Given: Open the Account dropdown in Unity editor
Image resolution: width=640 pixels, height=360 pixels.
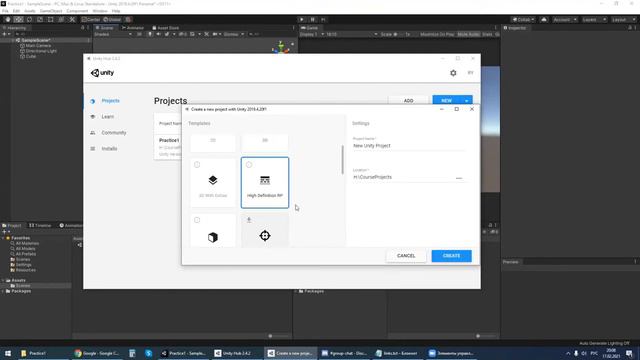Looking at the screenshot, I should [565, 20].
